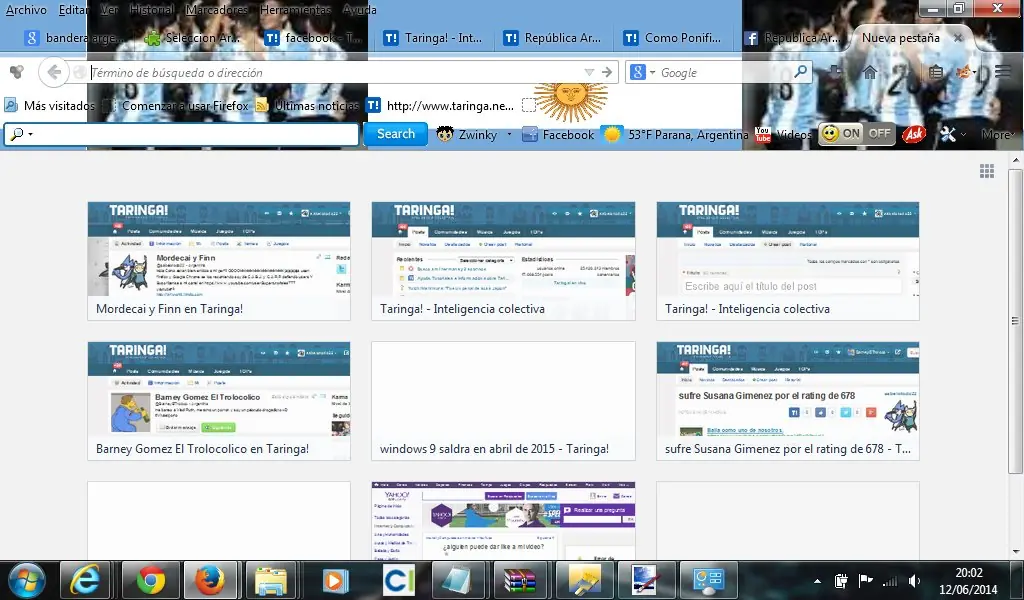
Task: Open Facebook from the toolbar
Action: click(558, 134)
